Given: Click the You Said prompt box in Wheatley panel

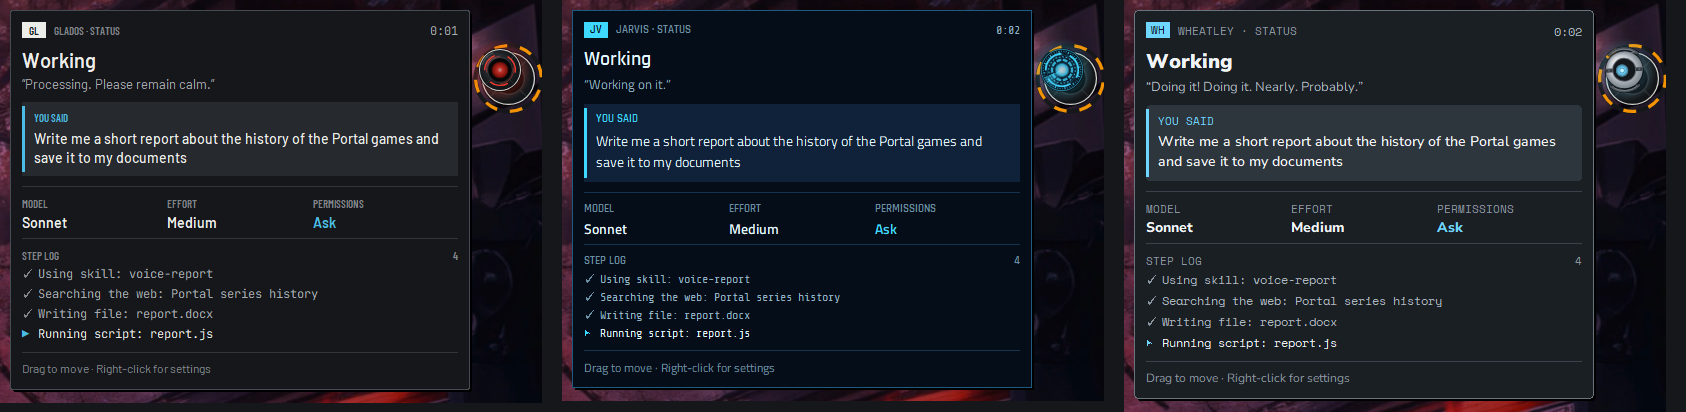Looking at the screenshot, I should pyautogui.click(x=1364, y=143).
